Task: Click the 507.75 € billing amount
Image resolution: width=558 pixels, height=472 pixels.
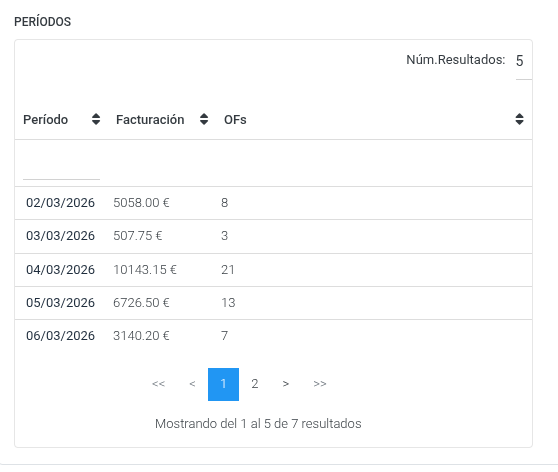Action: tap(138, 236)
